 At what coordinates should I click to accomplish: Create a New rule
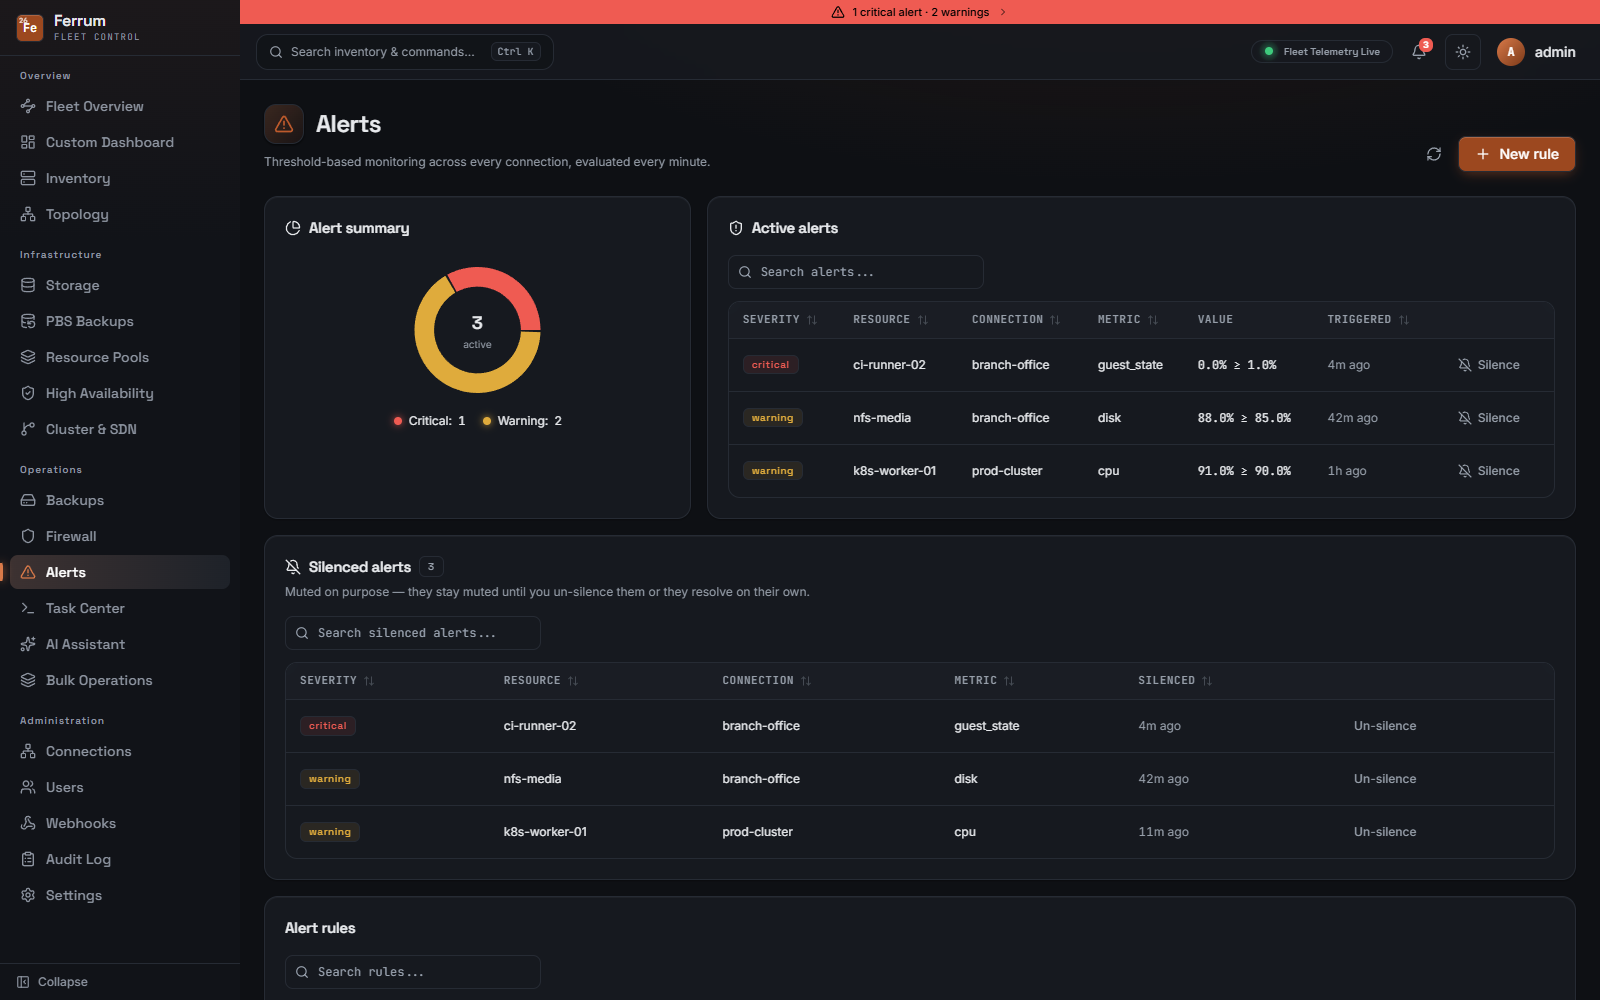point(1516,154)
